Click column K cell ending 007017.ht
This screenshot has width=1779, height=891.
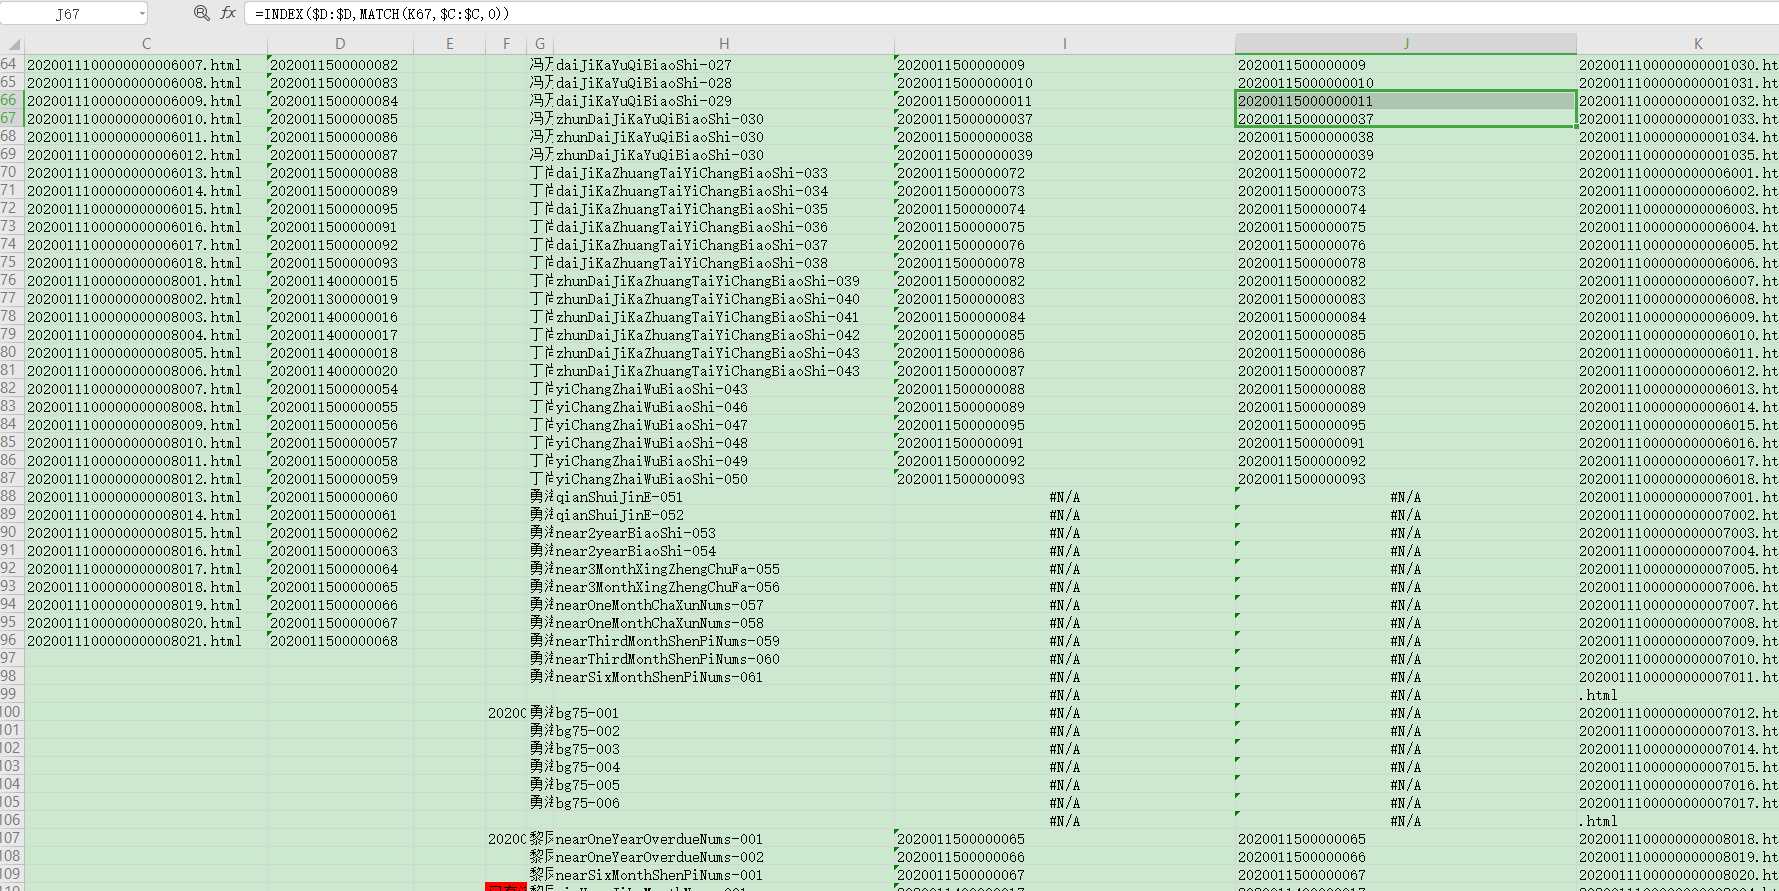coord(1678,803)
